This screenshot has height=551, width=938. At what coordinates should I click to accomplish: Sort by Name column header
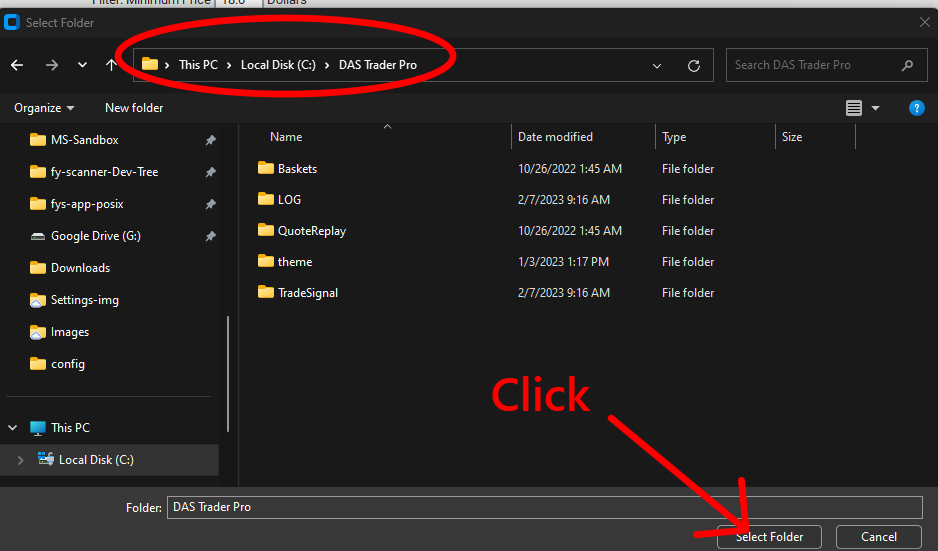(x=286, y=137)
